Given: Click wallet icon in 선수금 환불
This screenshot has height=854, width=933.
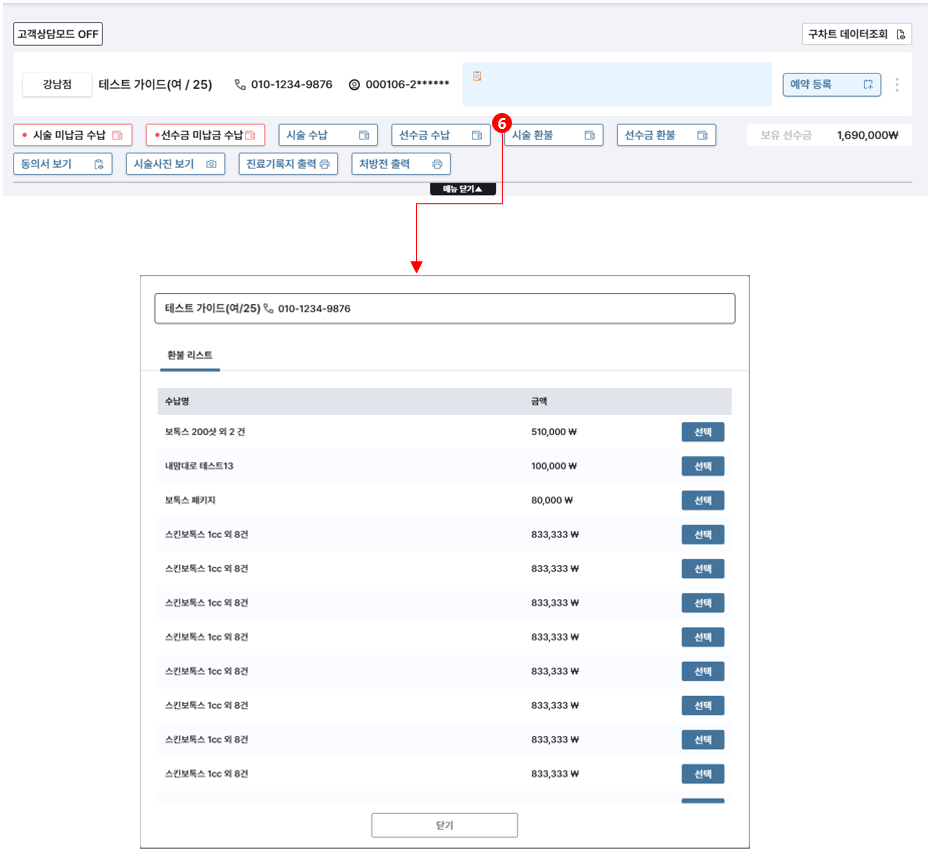Looking at the screenshot, I should coord(702,136).
